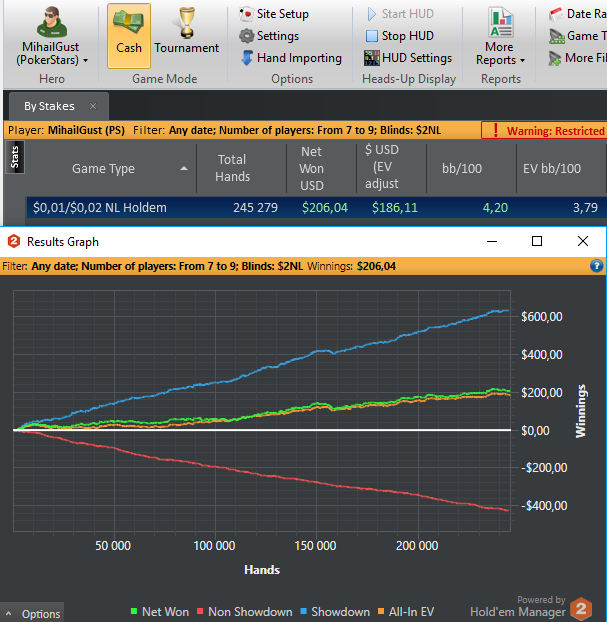Expand the More Reports dropdown arrow
Screen dimensions: 607x622
pyautogui.click(x=522, y=61)
